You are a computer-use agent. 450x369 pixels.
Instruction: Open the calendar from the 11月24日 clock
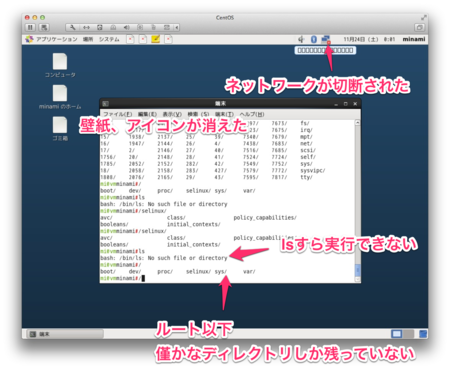pos(369,39)
